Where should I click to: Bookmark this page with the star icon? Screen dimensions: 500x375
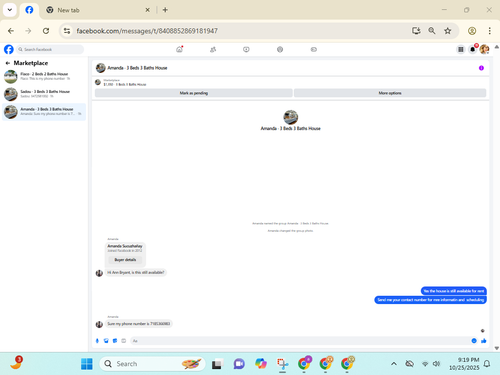click(x=448, y=31)
